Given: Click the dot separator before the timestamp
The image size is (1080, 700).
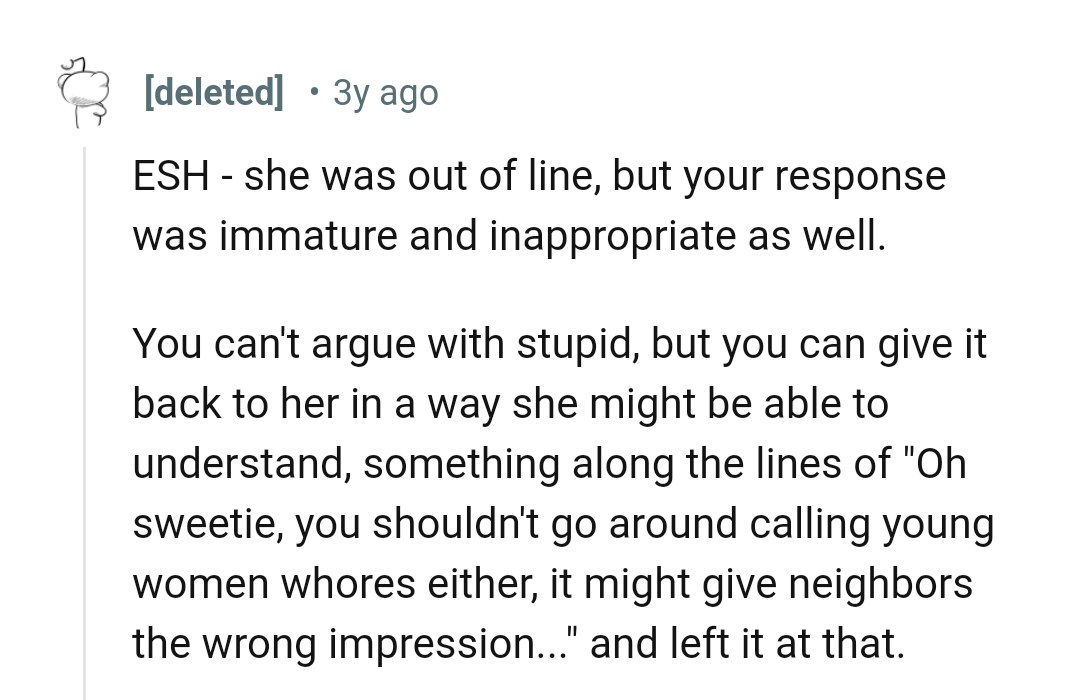Looking at the screenshot, I should click(315, 93).
